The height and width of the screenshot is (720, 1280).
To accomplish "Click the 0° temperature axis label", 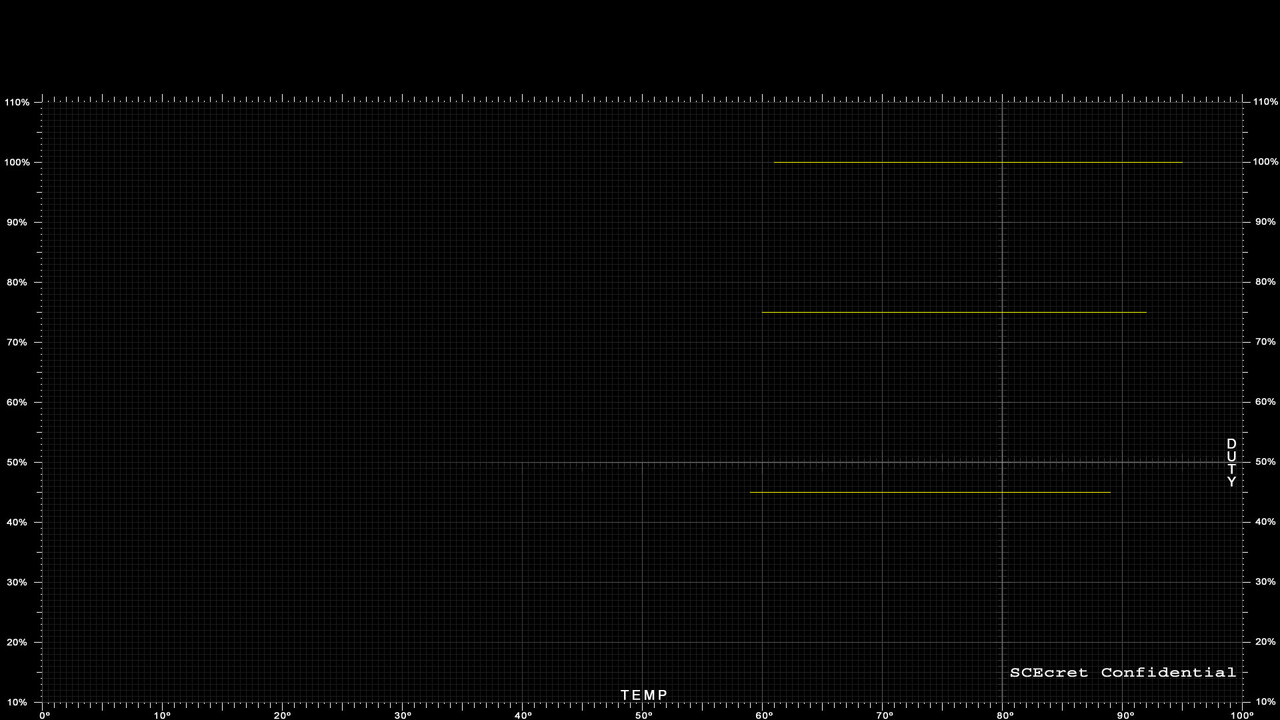I will coord(44,715).
